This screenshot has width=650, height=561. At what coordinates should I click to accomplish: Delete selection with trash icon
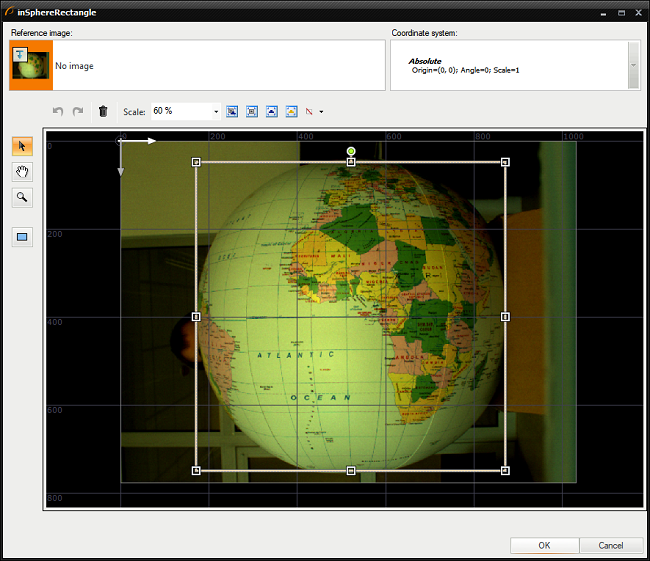point(103,111)
